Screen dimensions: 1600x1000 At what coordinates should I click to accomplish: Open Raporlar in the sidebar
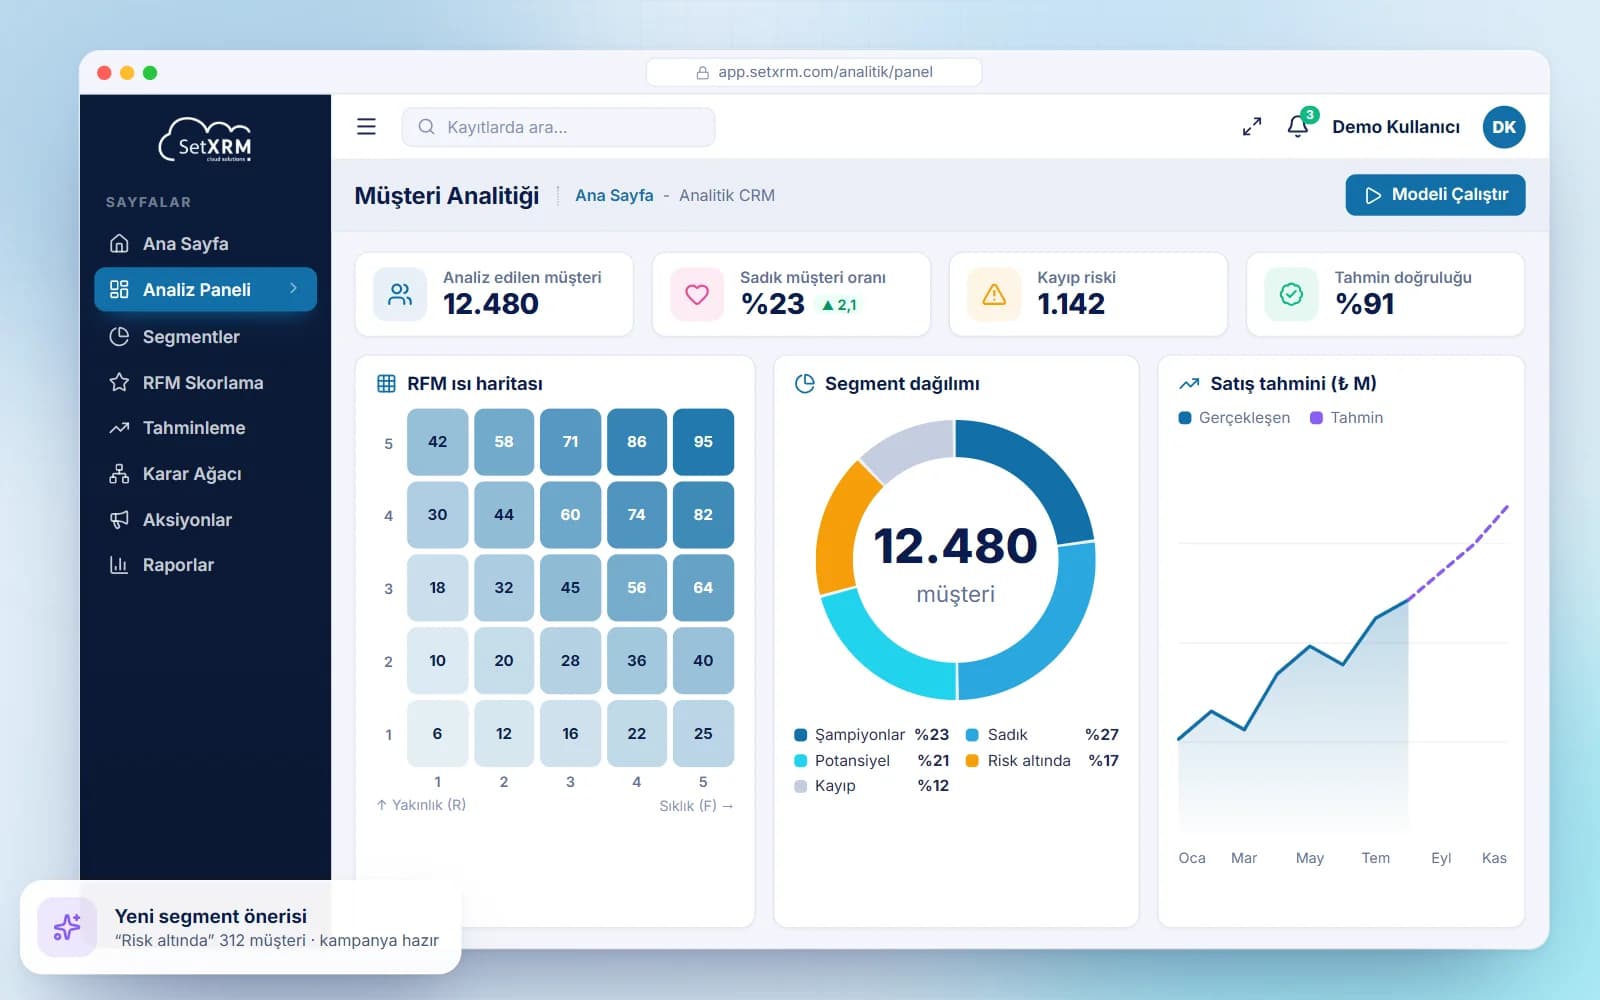(x=205, y=565)
